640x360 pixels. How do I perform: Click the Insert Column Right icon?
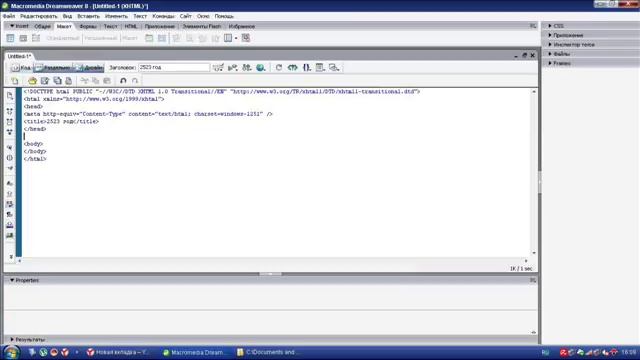(x=216, y=38)
